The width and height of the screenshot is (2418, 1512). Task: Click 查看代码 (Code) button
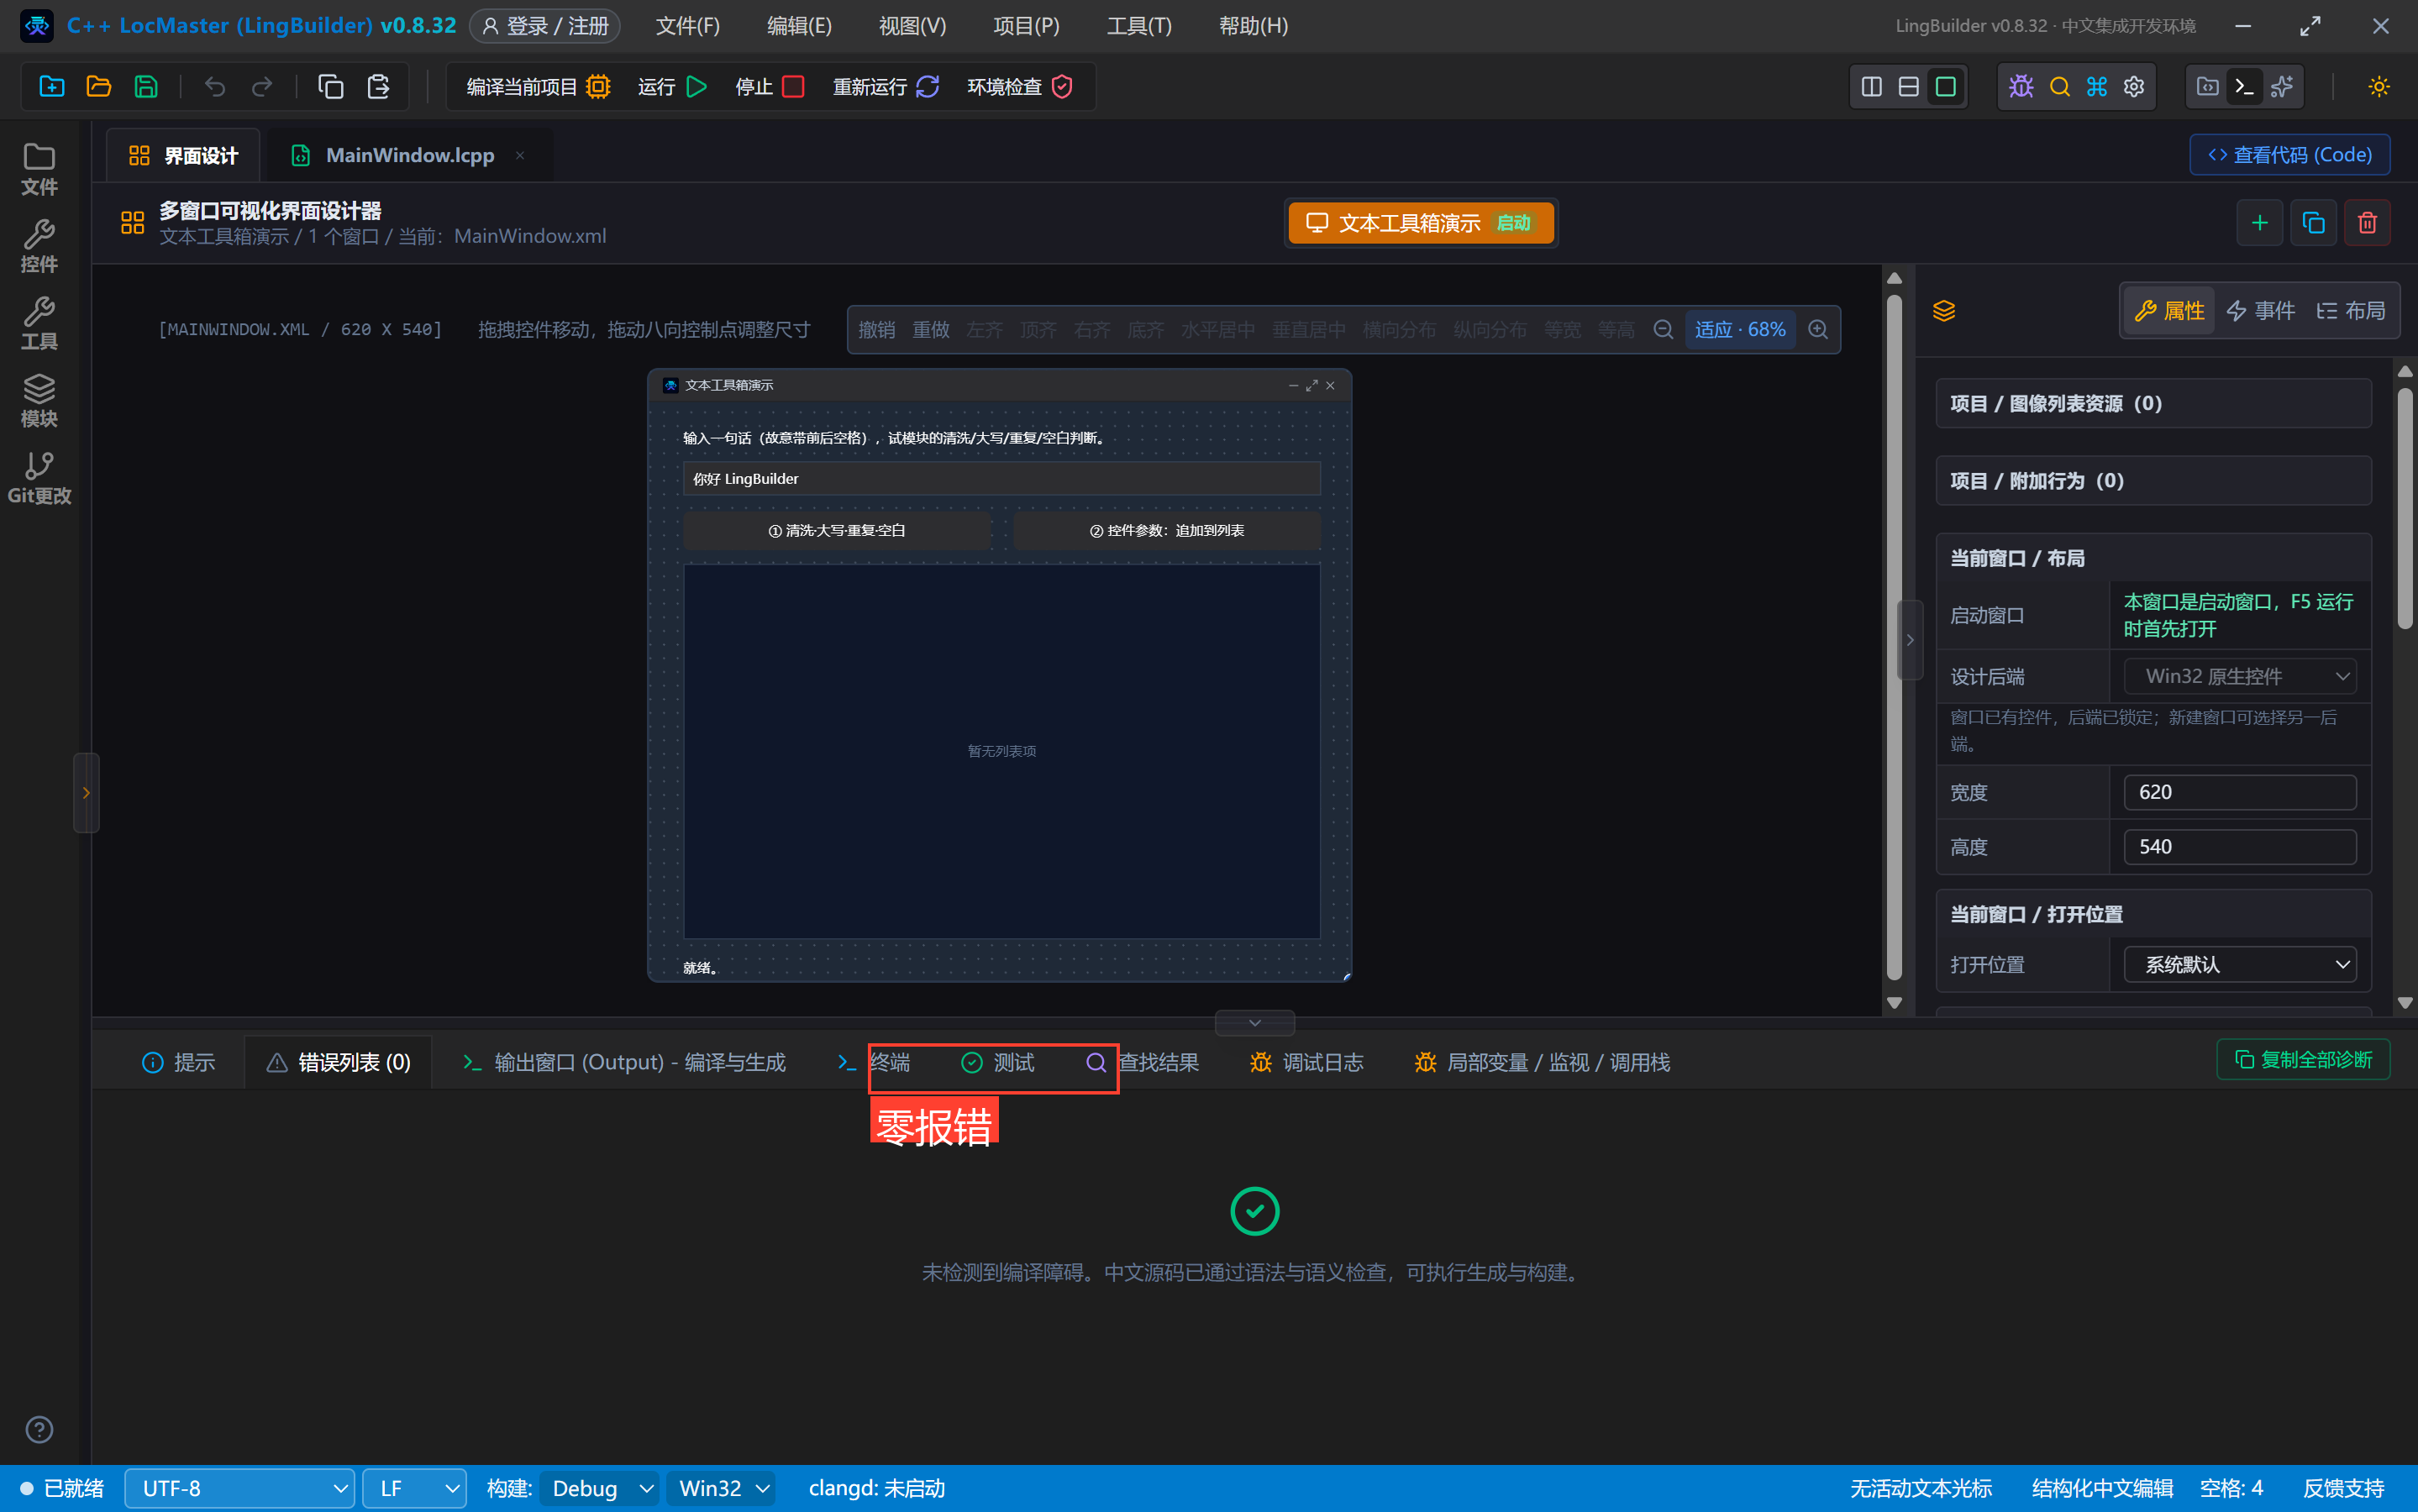(2289, 154)
